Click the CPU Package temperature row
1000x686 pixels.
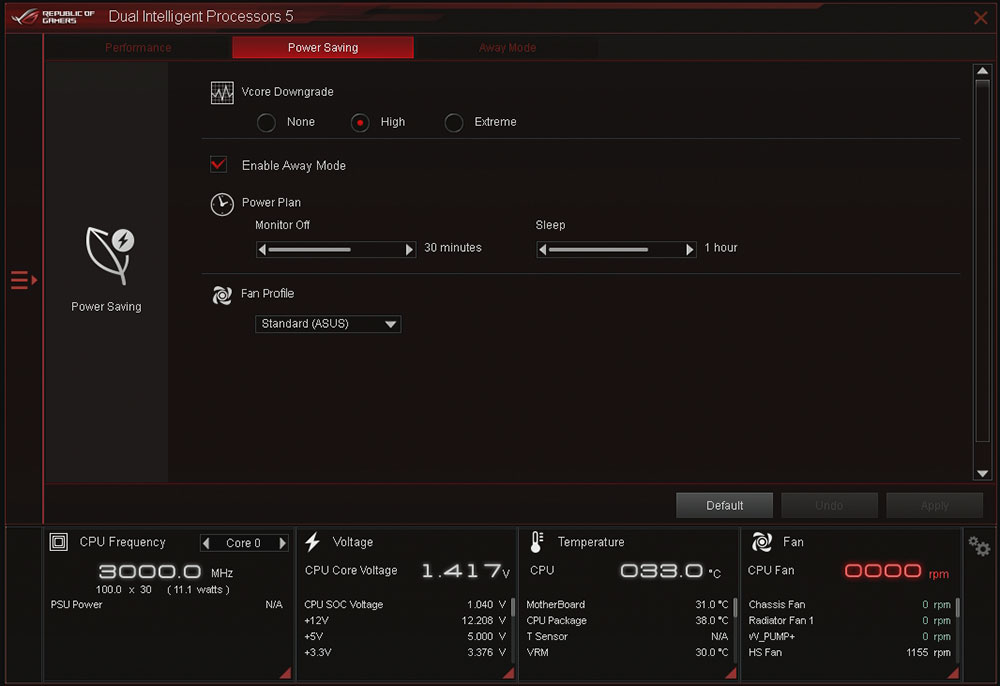pyautogui.click(x=627, y=620)
